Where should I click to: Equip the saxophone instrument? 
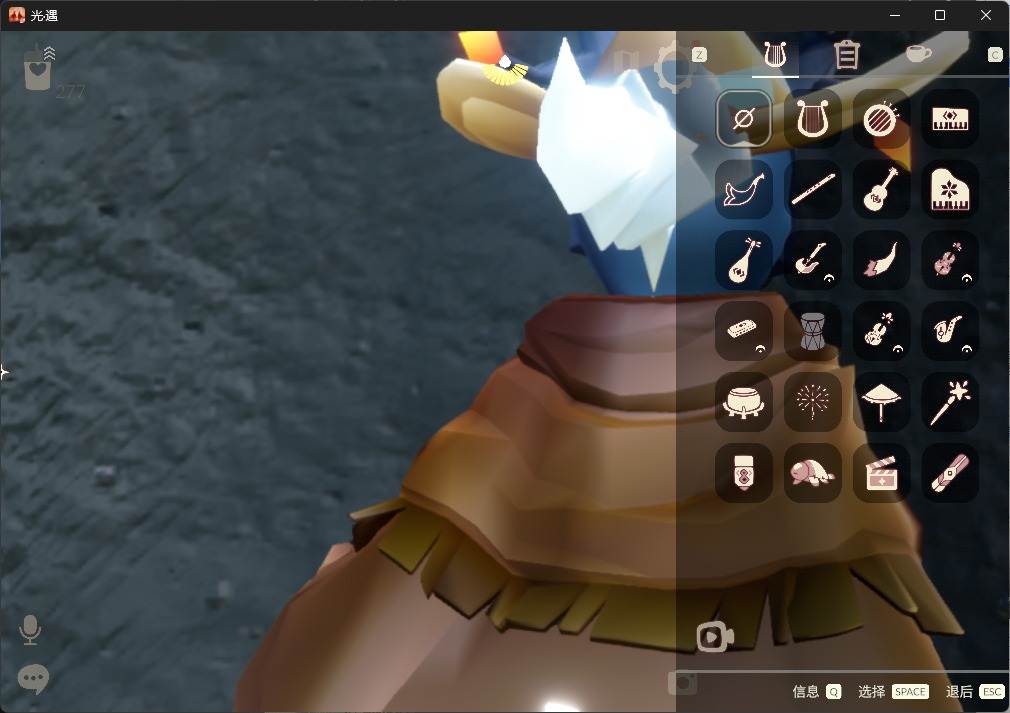point(950,331)
